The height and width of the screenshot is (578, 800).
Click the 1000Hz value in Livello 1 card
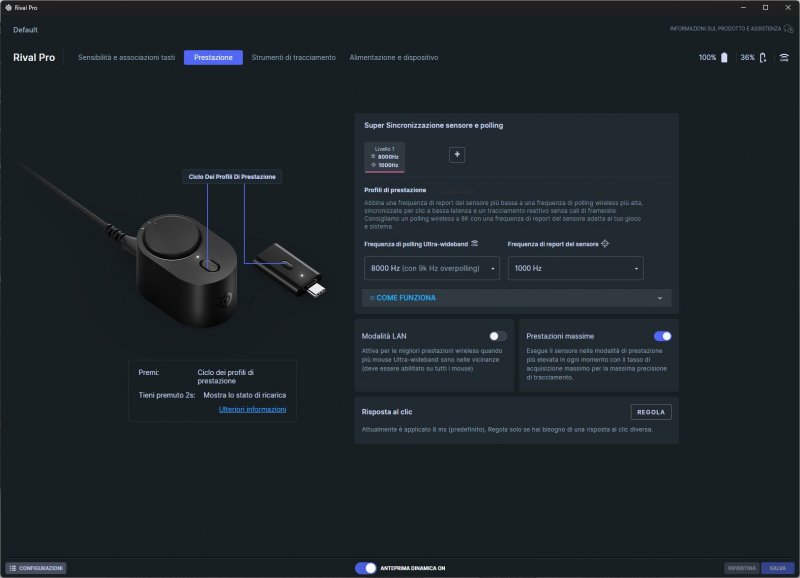[388, 165]
